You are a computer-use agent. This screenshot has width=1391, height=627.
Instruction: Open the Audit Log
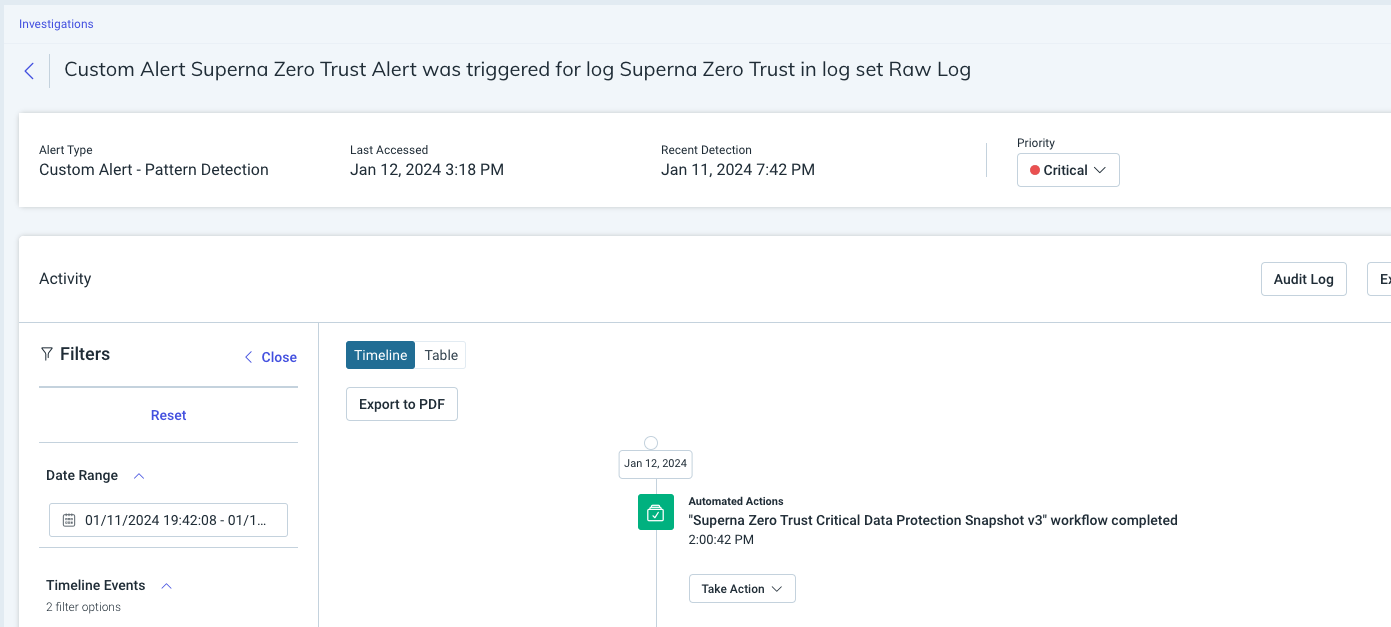tap(1303, 278)
